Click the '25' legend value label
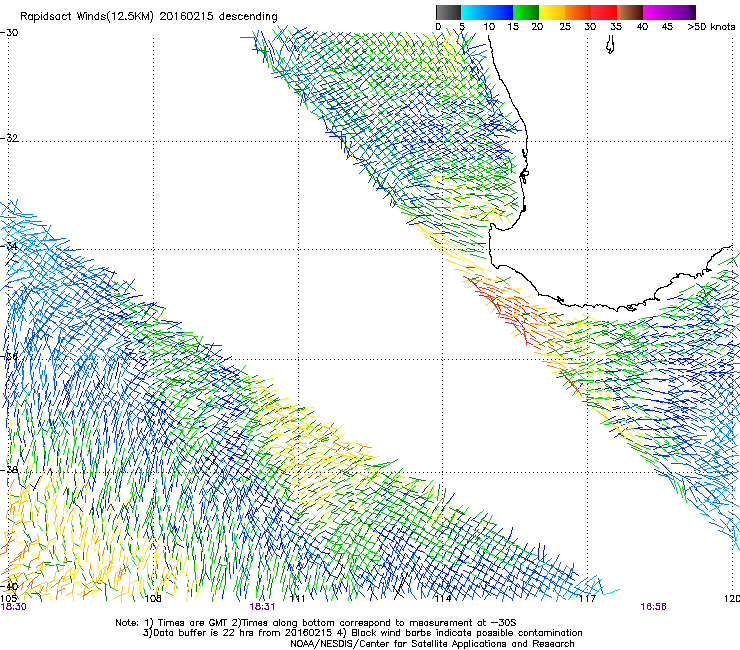The height and width of the screenshot is (650, 740). (x=565, y=27)
